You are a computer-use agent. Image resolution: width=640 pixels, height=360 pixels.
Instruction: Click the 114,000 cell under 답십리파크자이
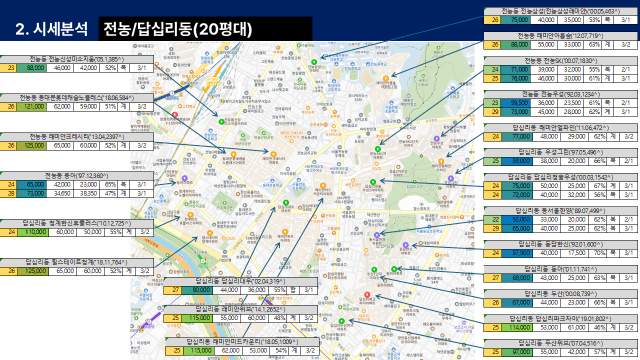517,327
